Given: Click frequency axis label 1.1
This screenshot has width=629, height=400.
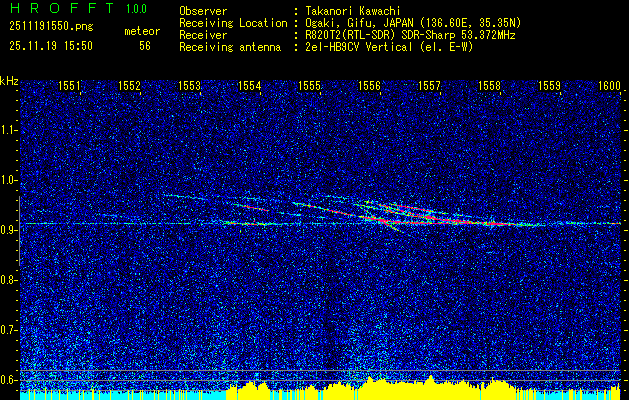Looking at the screenshot, I should (8, 130).
